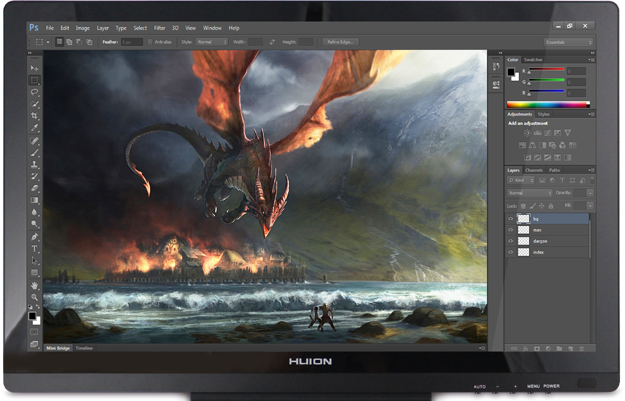Select the Rectangle shape tool
The image size is (625, 401).
pyautogui.click(x=34, y=273)
